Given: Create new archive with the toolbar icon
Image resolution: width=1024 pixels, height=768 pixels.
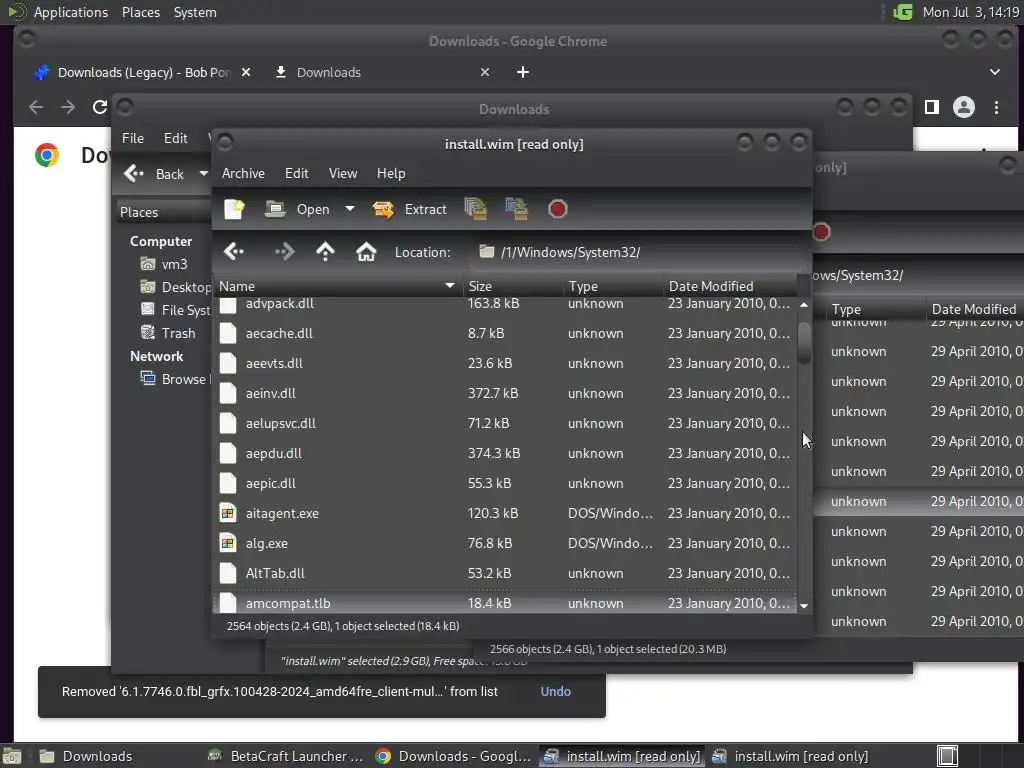Looking at the screenshot, I should [x=234, y=209].
